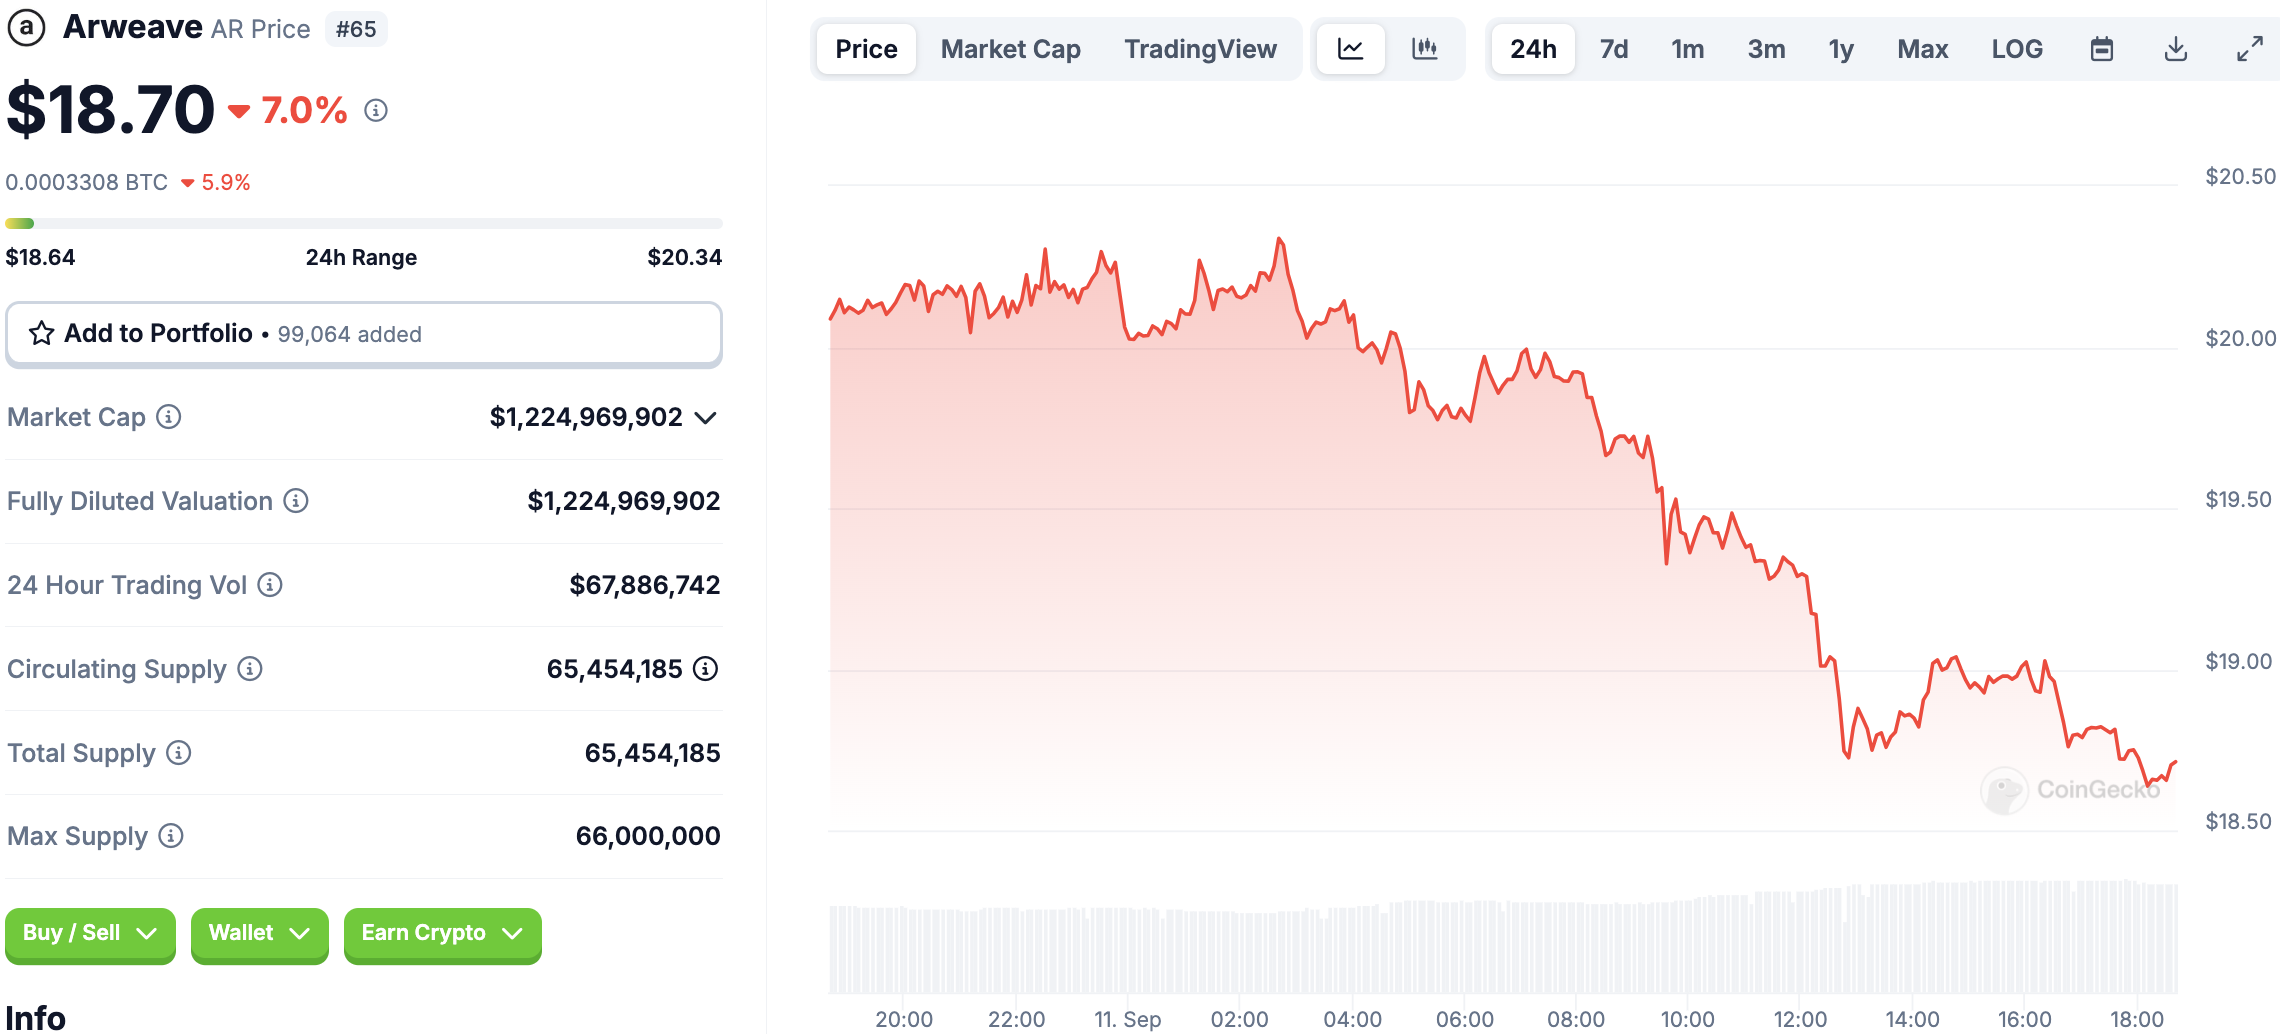Click the download chart data icon

(2176, 49)
